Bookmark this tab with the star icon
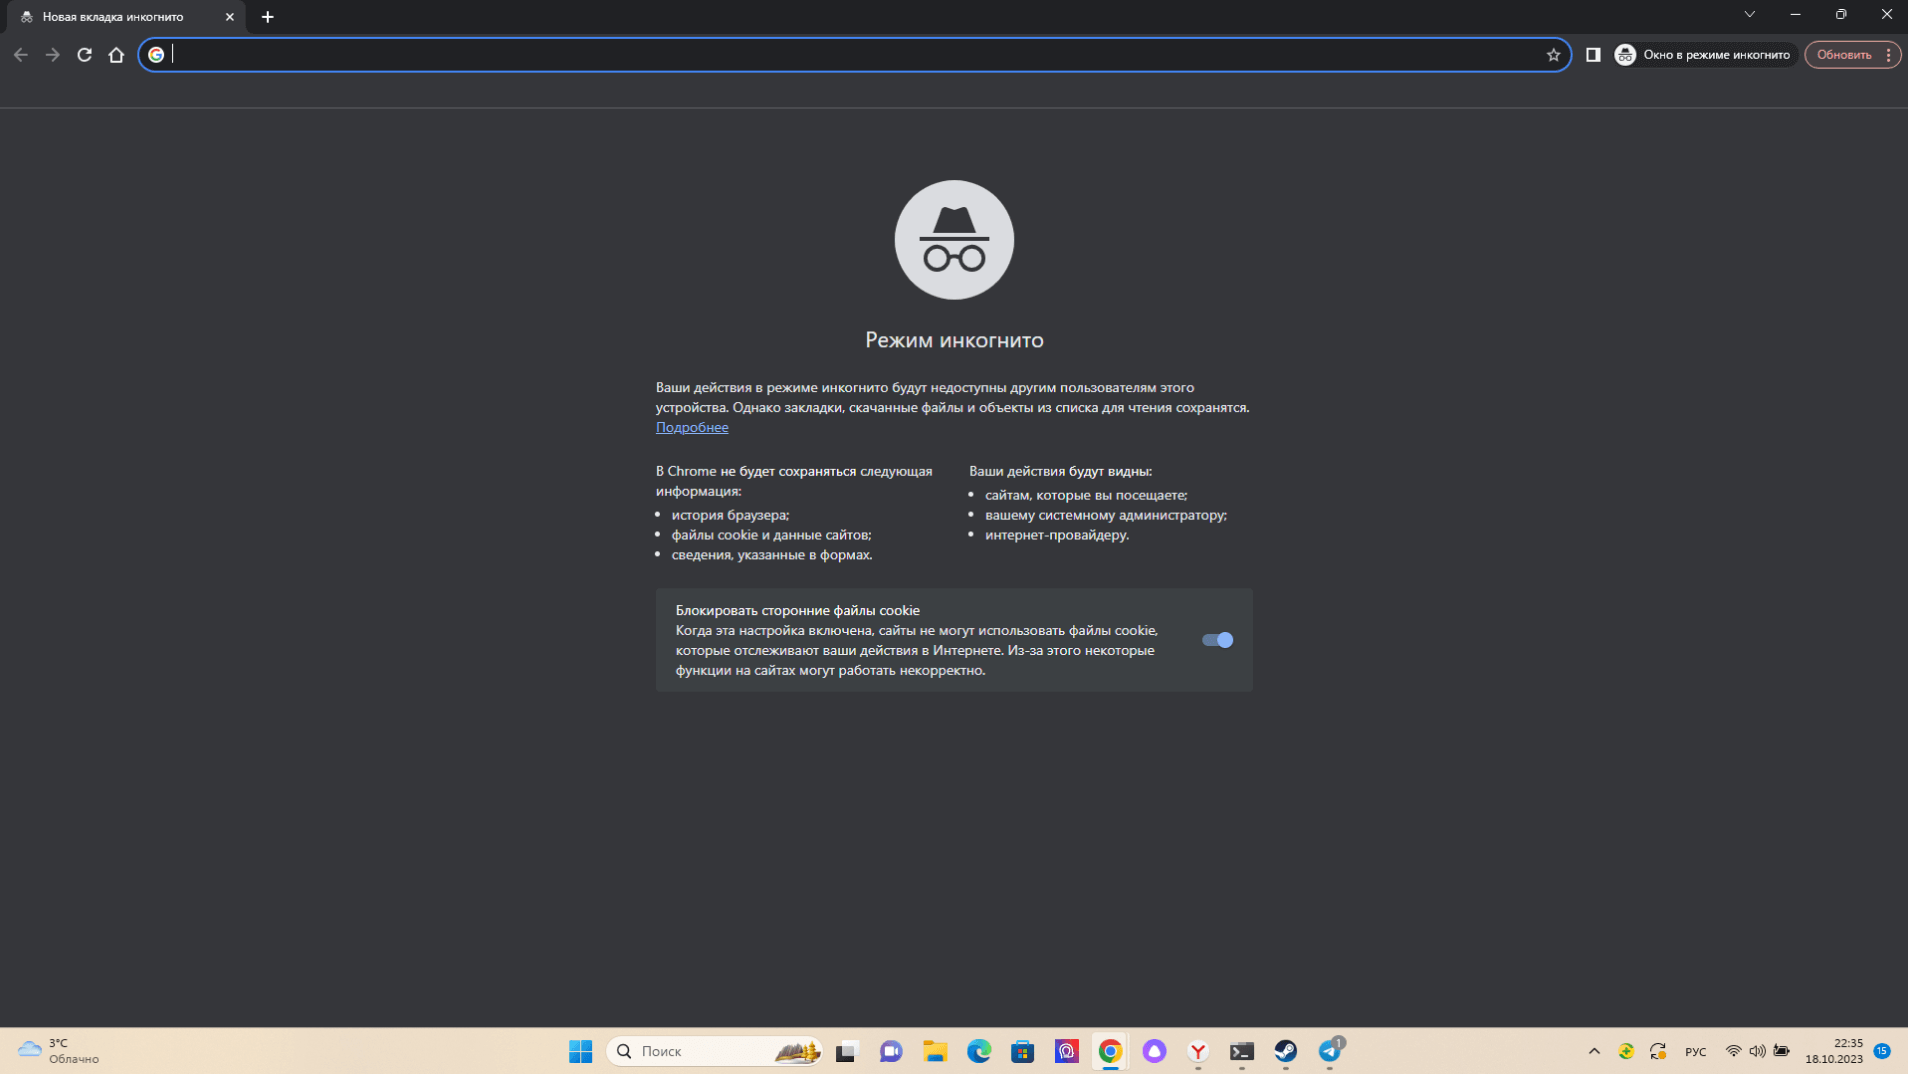The width and height of the screenshot is (1908, 1074). [1553, 55]
